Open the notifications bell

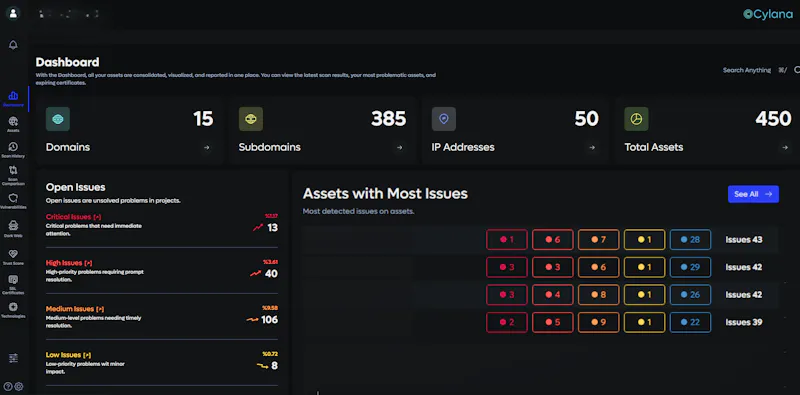coord(13,45)
